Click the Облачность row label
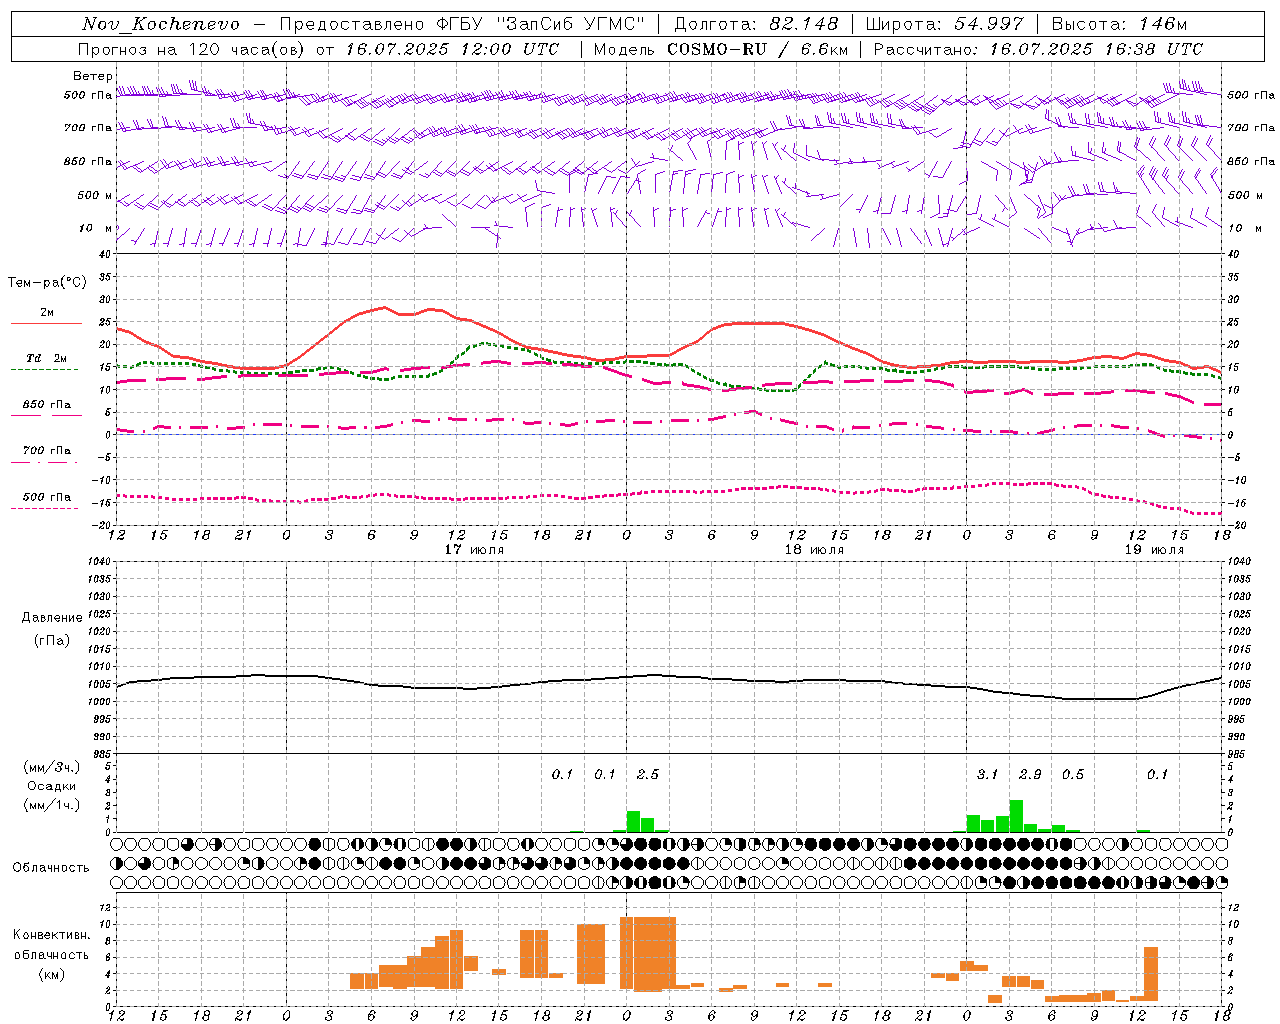The width and height of the screenshot is (1280, 1024). [x=51, y=868]
